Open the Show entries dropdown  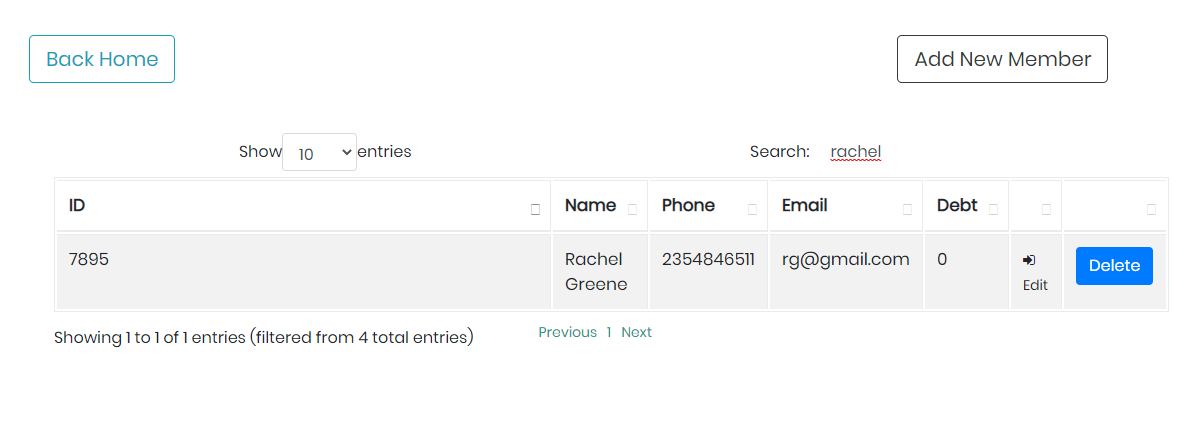coord(319,152)
